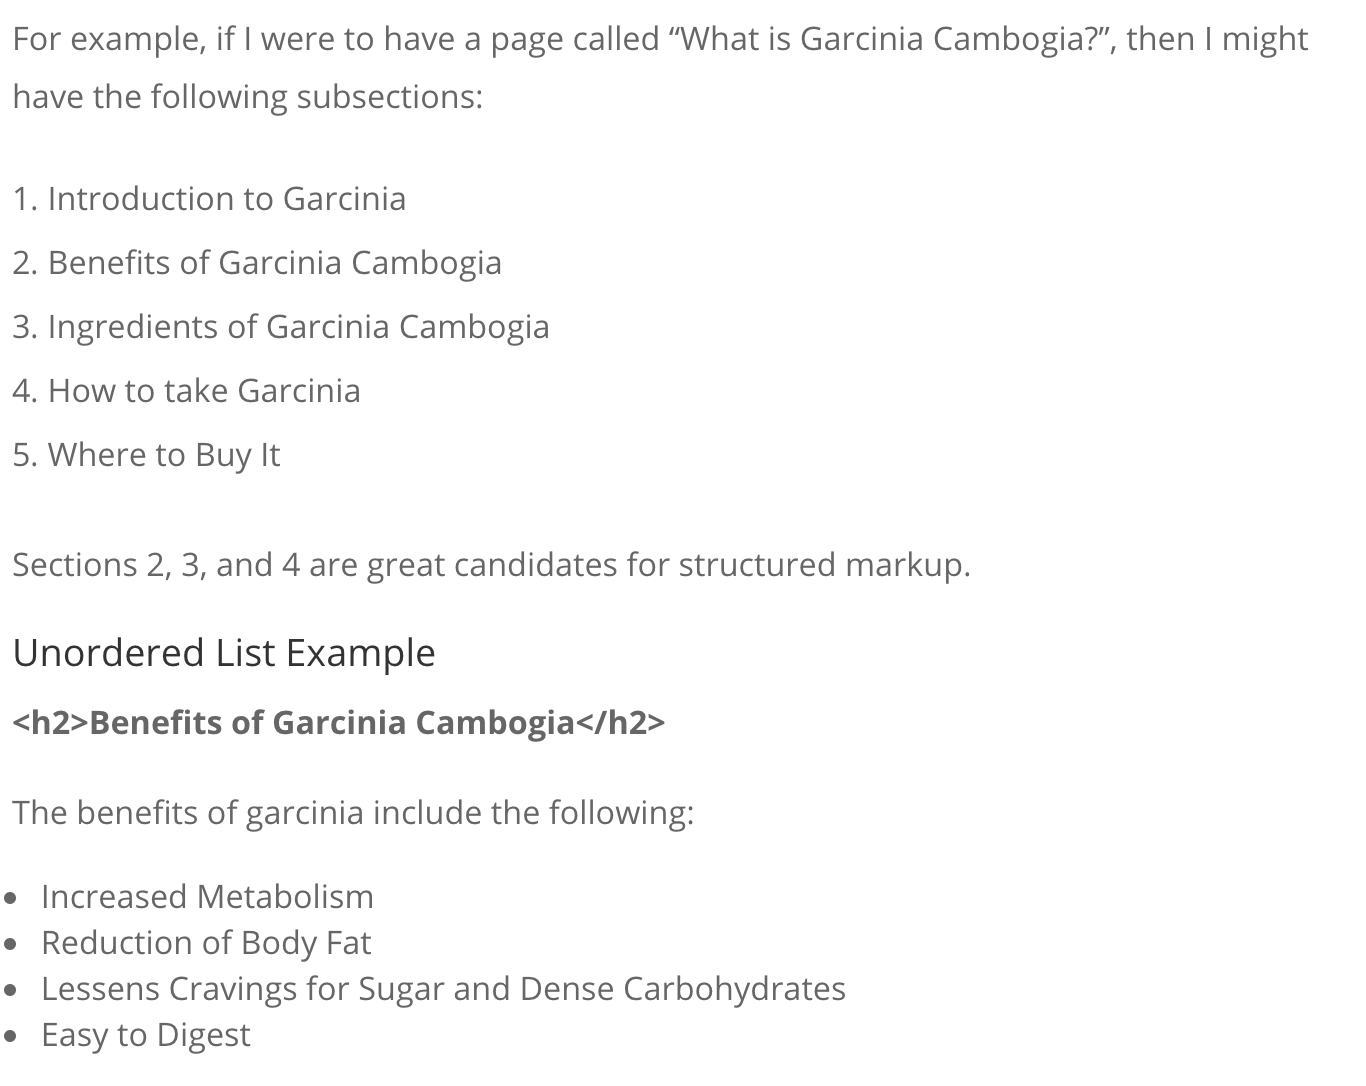Click the words "structured markup"
Viewport: 1366px width, 1086px height.
822,565
